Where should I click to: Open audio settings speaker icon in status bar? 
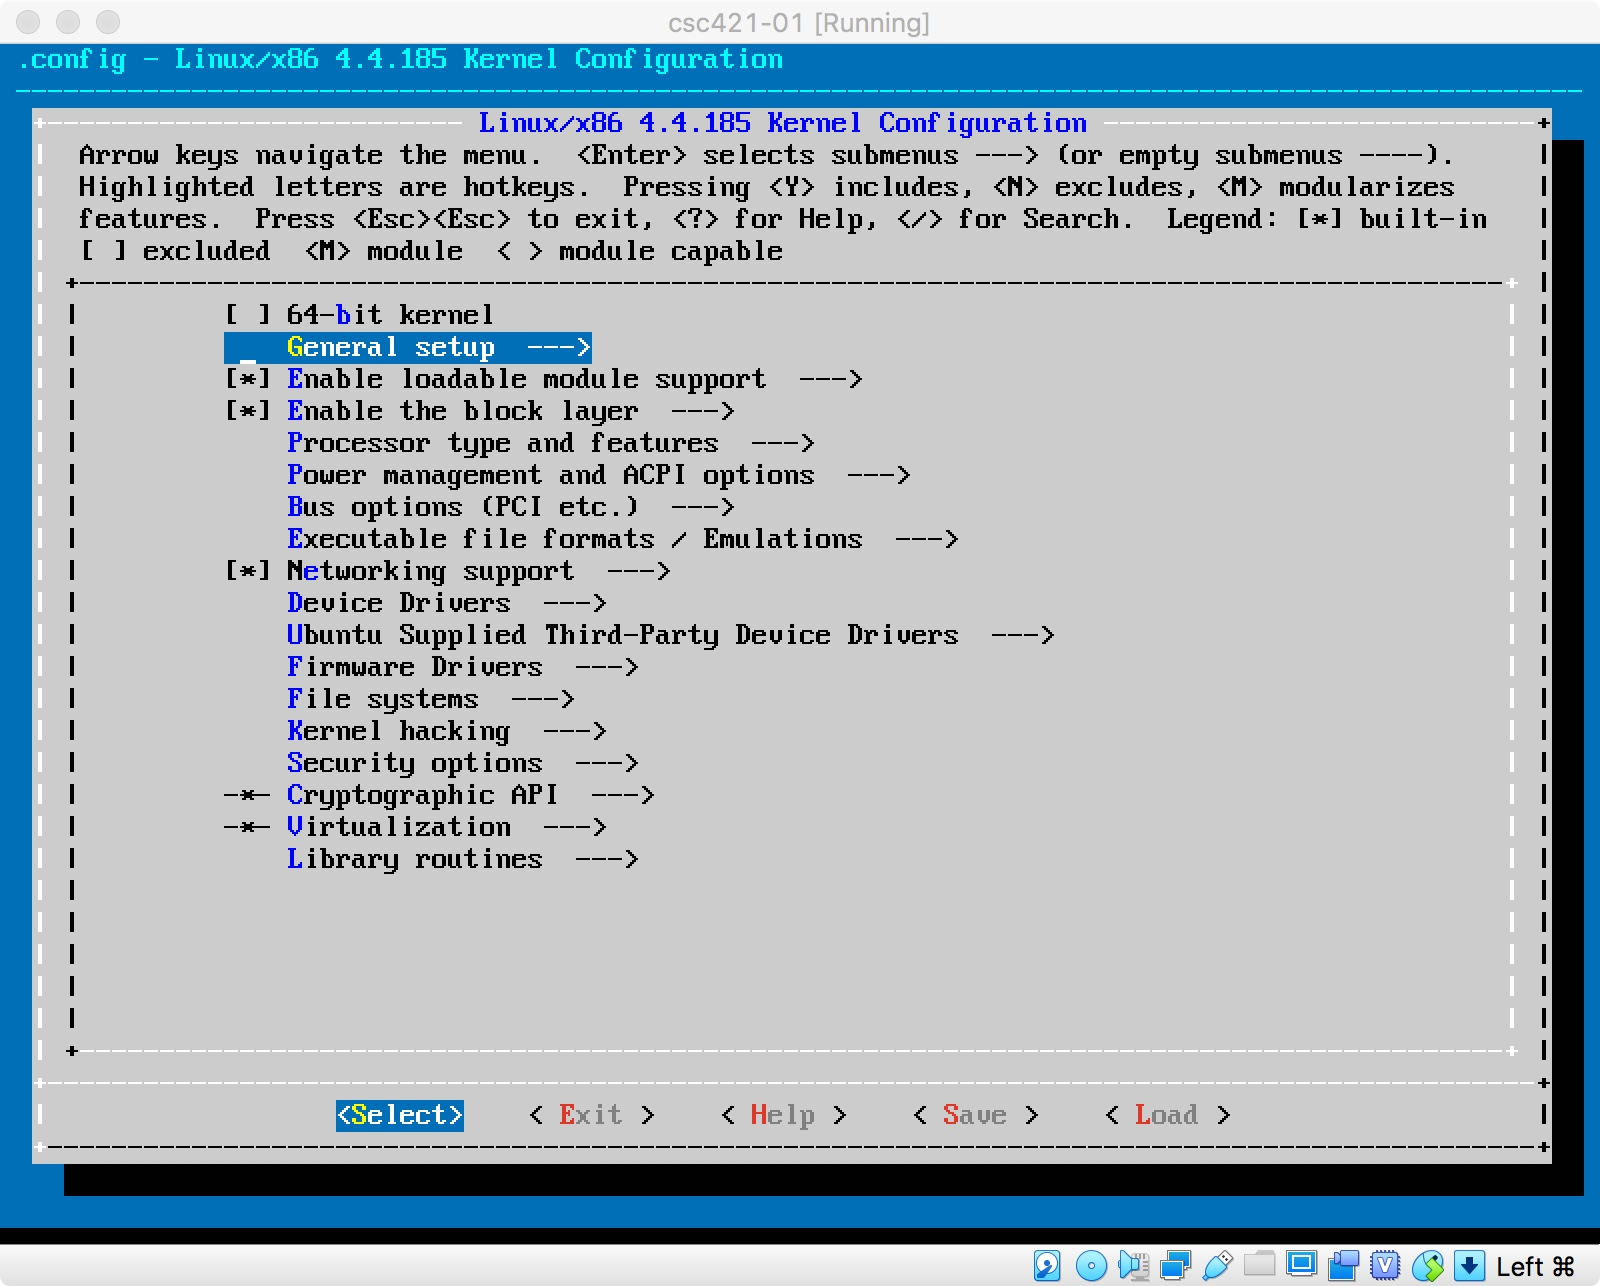(1133, 1265)
